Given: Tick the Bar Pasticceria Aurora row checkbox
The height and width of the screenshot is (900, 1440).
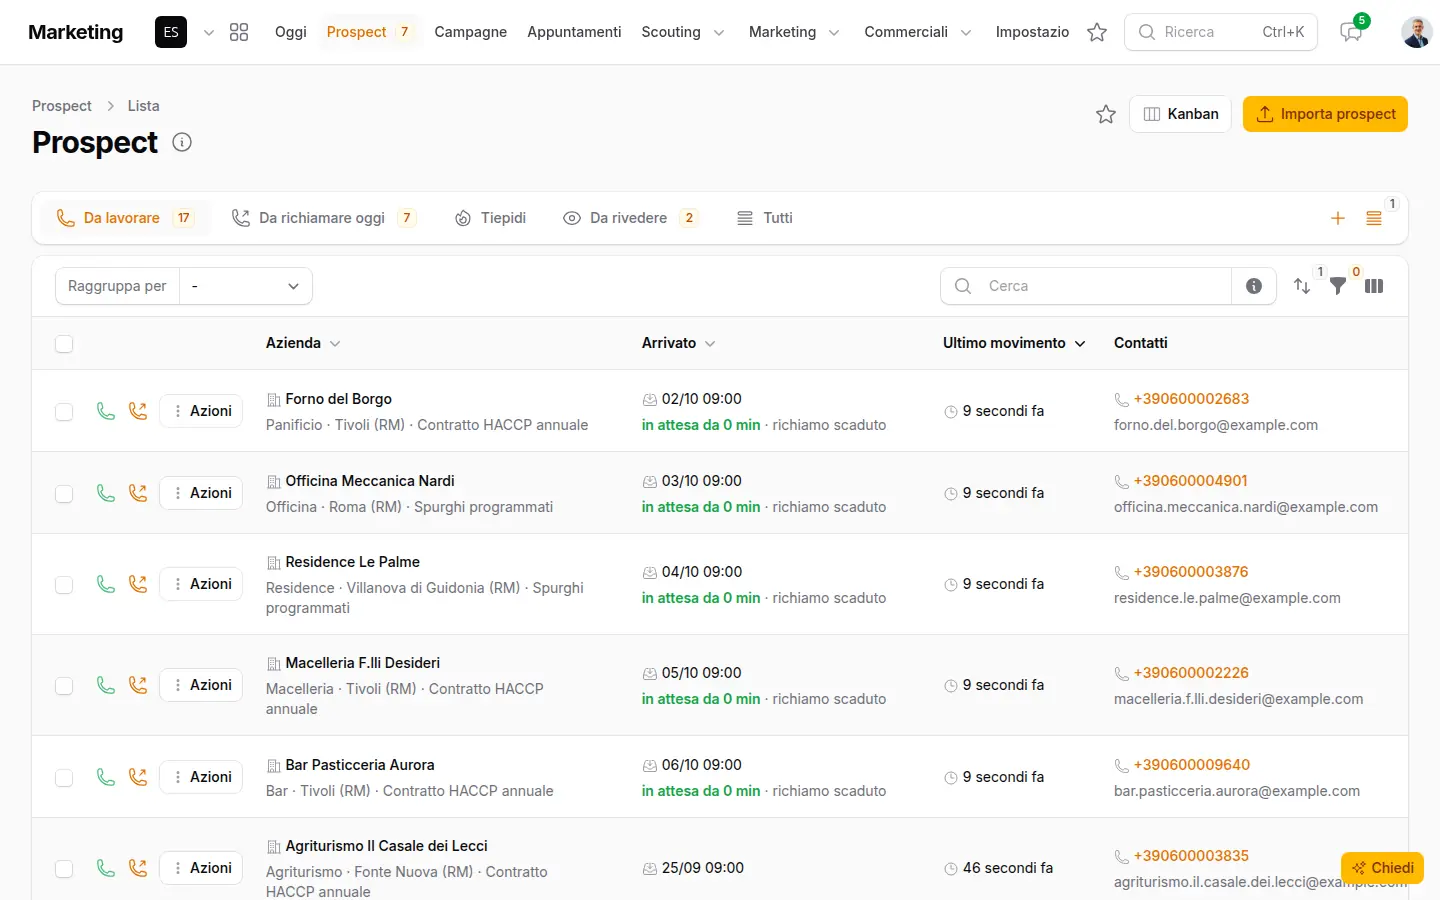Looking at the screenshot, I should pyautogui.click(x=64, y=778).
